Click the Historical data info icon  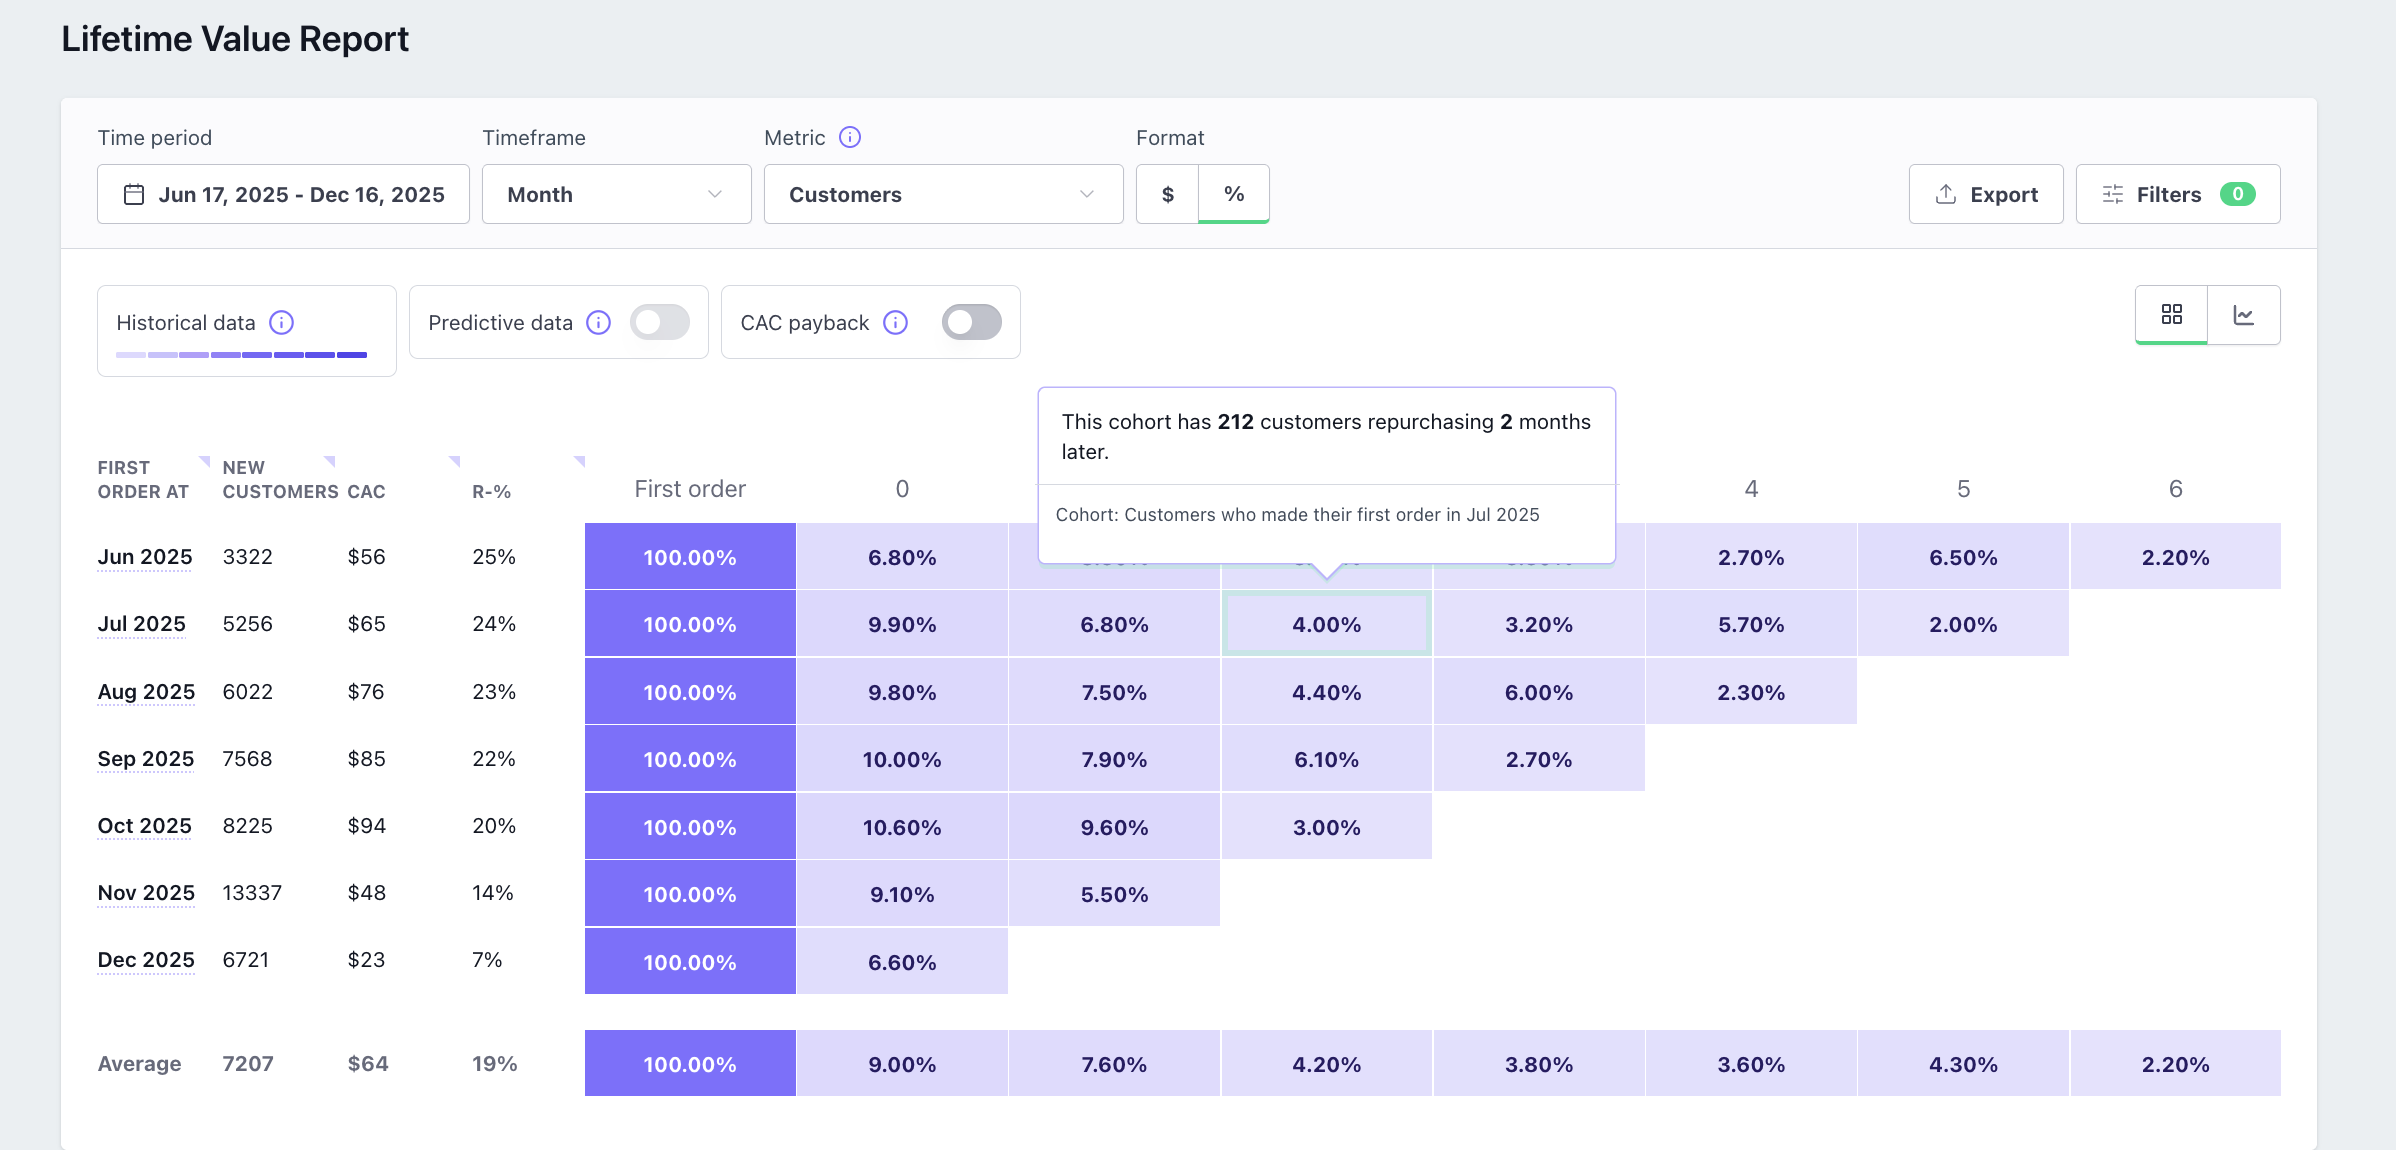click(x=282, y=322)
